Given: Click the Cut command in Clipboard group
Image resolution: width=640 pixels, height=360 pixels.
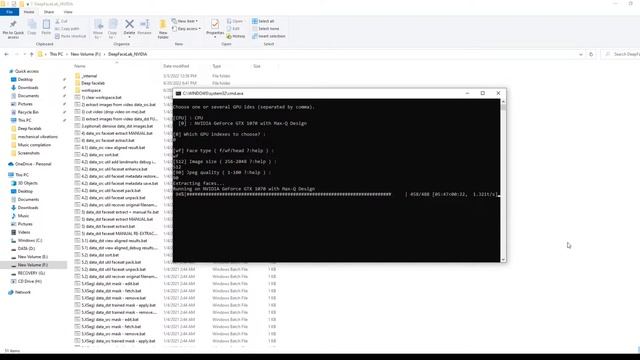Looking at the screenshot, I should (x=61, y=21).
